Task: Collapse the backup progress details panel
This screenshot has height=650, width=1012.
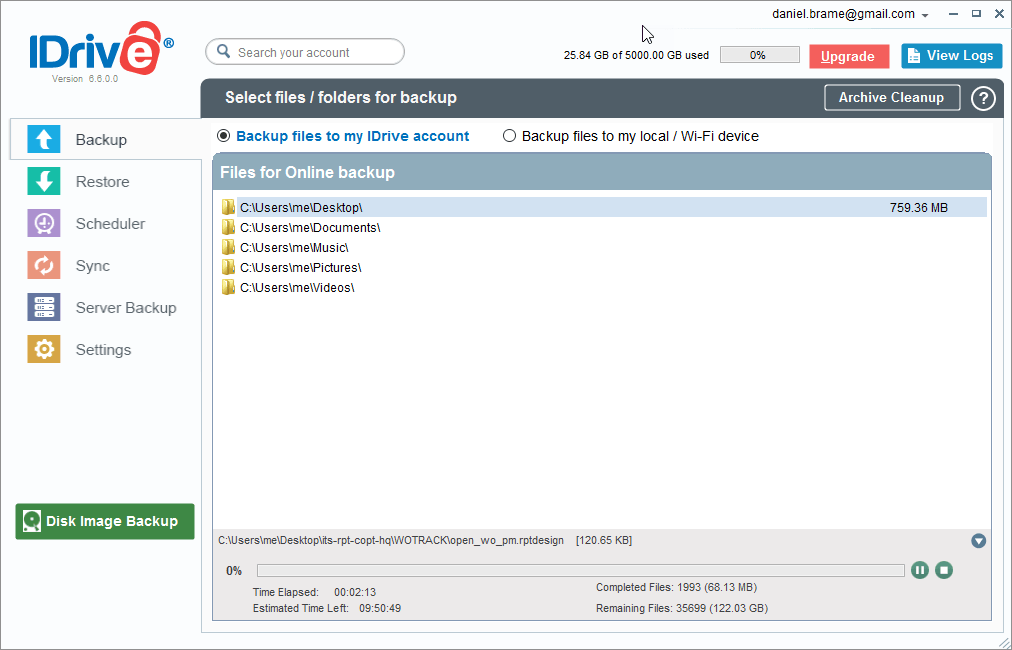Action: 978,541
